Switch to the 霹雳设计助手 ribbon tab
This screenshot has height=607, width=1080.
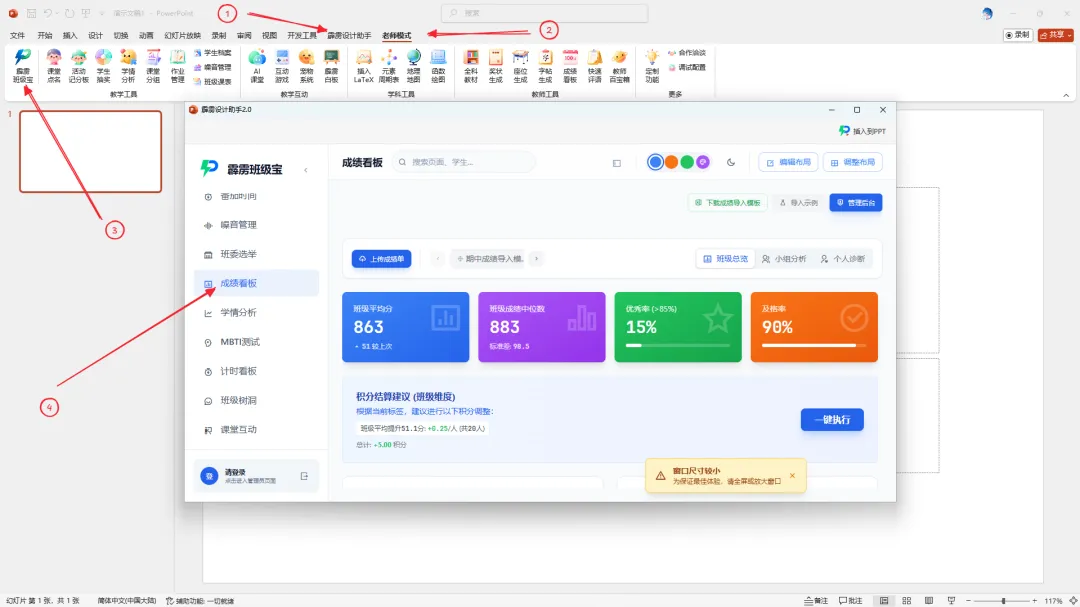point(349,35)
